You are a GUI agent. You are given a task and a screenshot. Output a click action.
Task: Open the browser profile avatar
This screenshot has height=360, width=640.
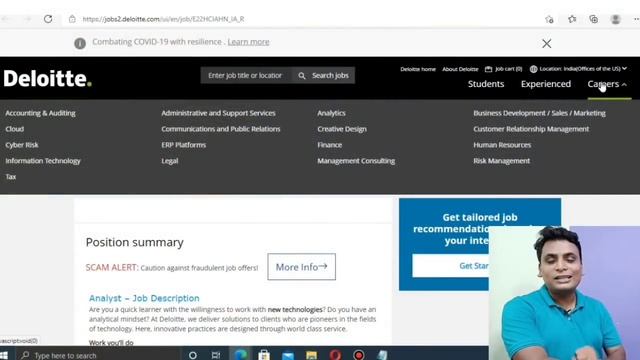pos(616,19)
